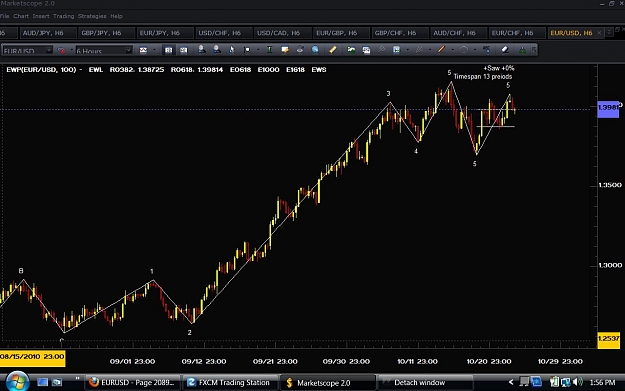Select the eraser tool
Screen dimensions: 625x391
pos(505,49)
